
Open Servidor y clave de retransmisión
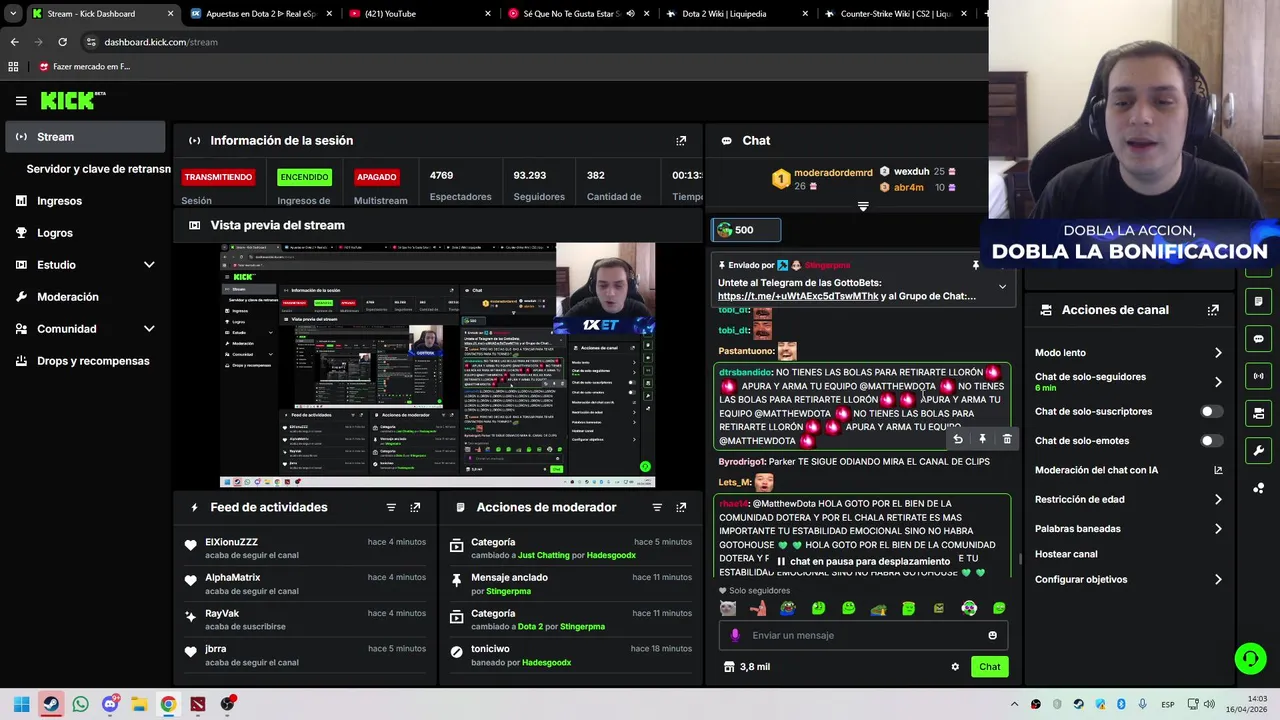[98, 169]
